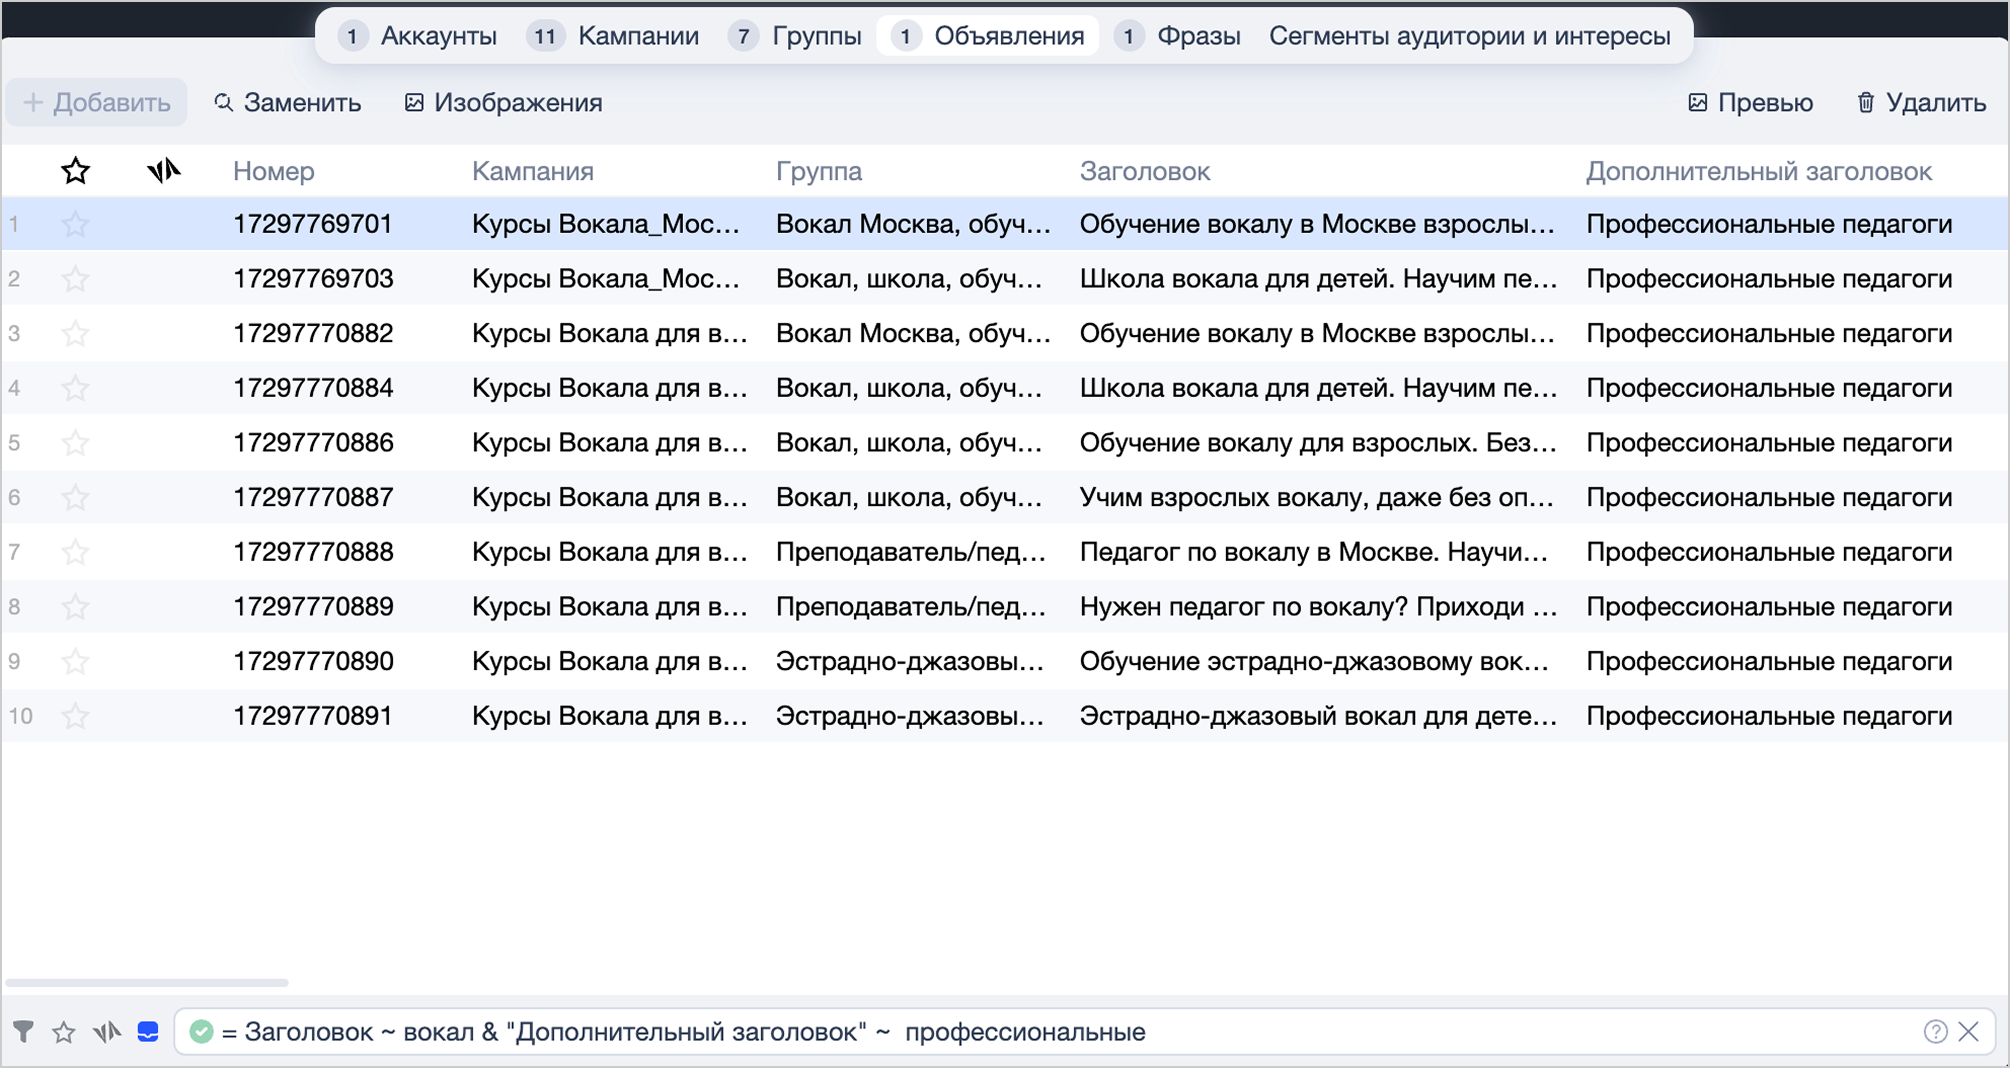Click the star icon in table header
This screenshot has width=2010, height=1068.
[x=75, y=171]
